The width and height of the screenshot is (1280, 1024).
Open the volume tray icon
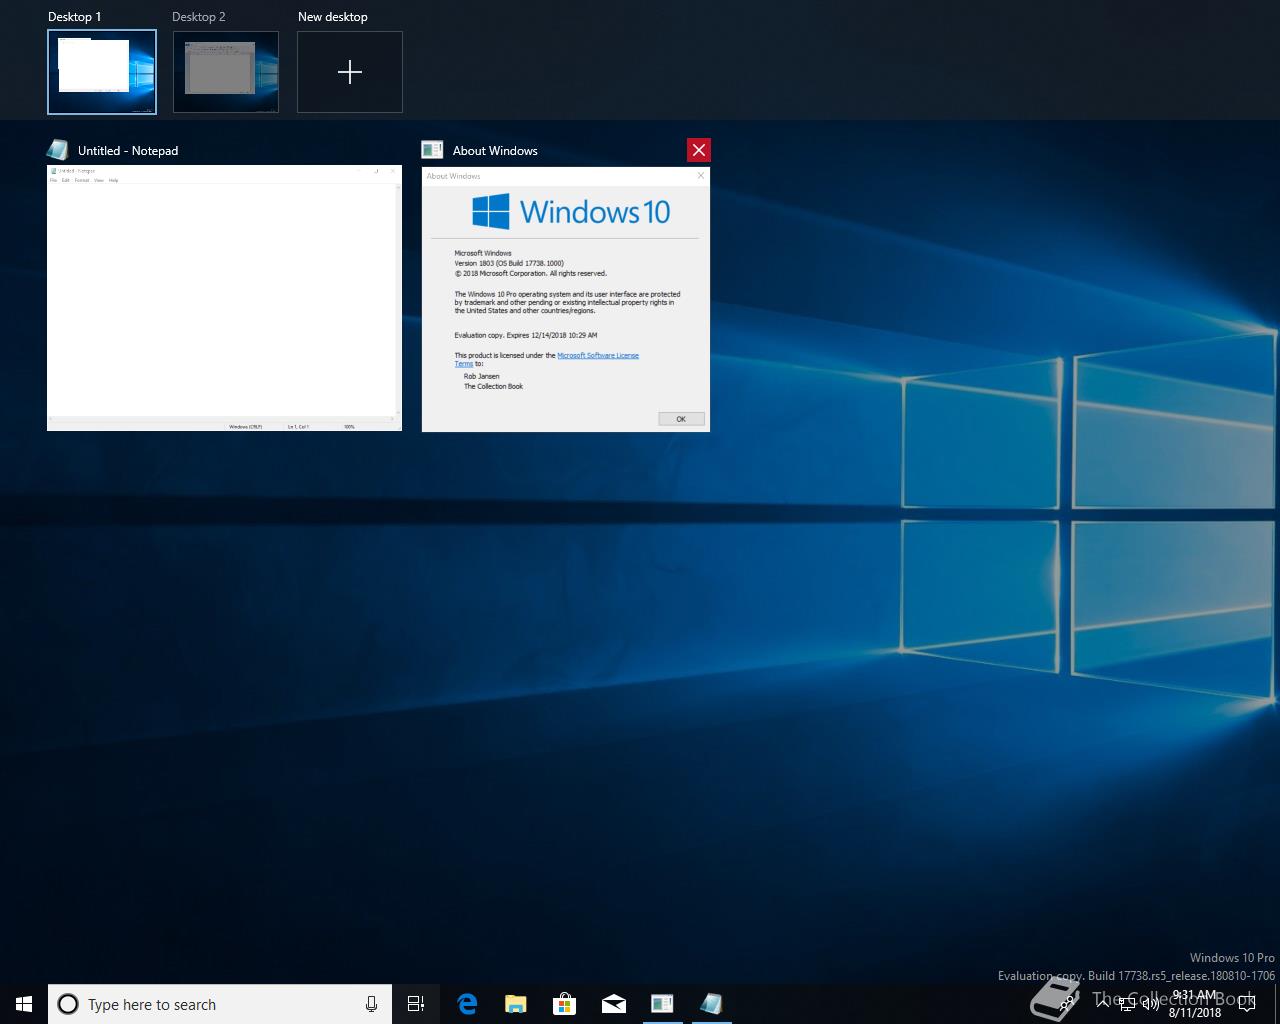click(x=1151, y=1004)
